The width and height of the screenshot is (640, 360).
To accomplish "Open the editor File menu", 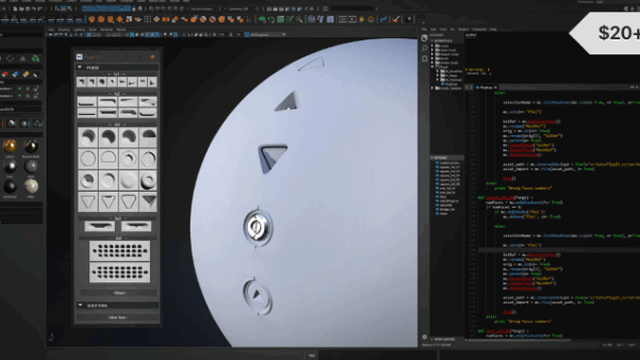I will 424,29.
